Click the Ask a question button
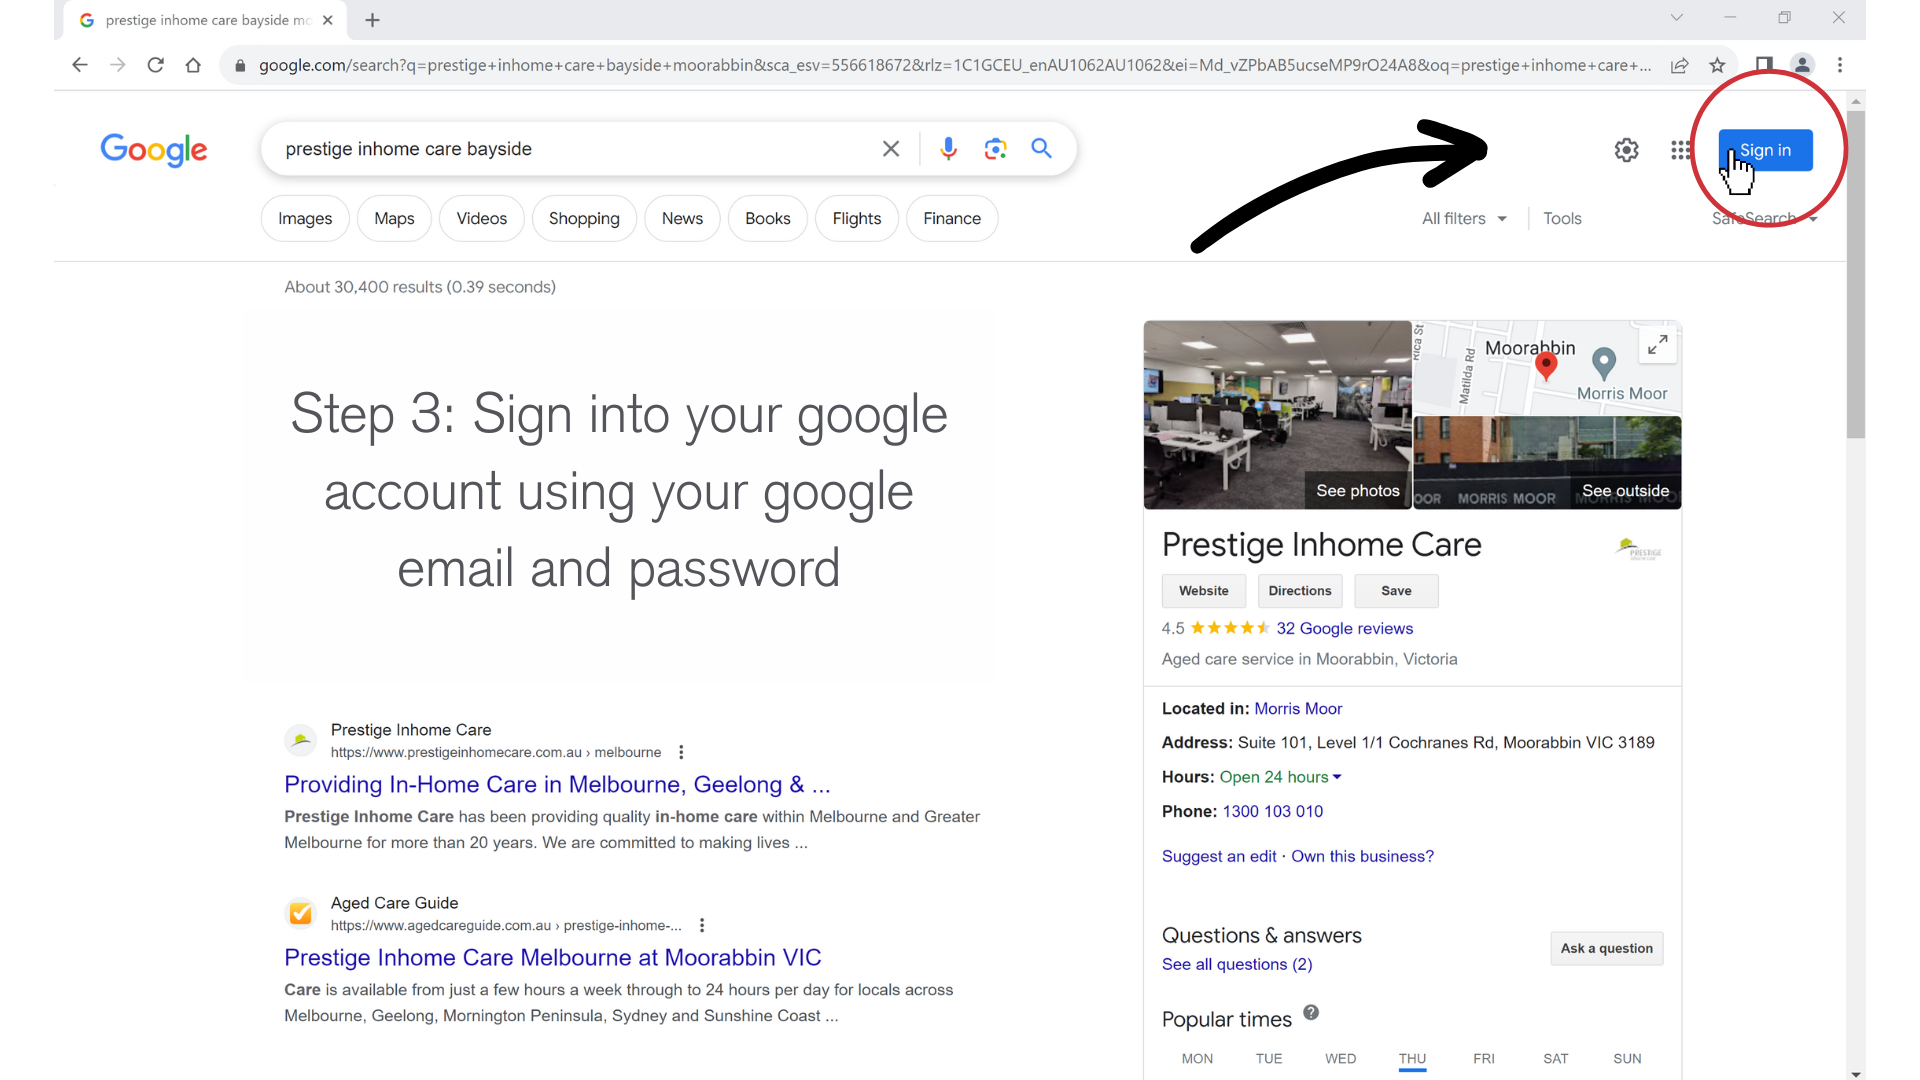 [1606, 948]
